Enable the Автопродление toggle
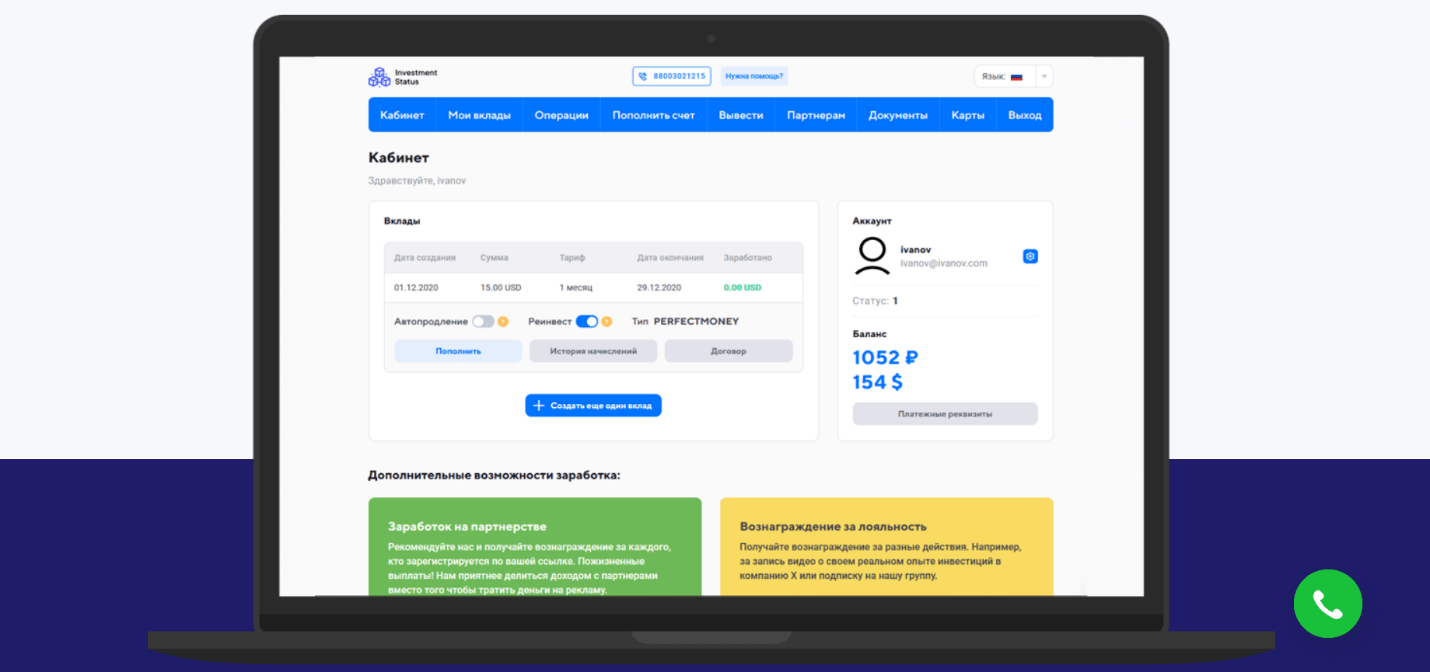The width and height of the screenshot is (1430, 672). pos(484,321)
